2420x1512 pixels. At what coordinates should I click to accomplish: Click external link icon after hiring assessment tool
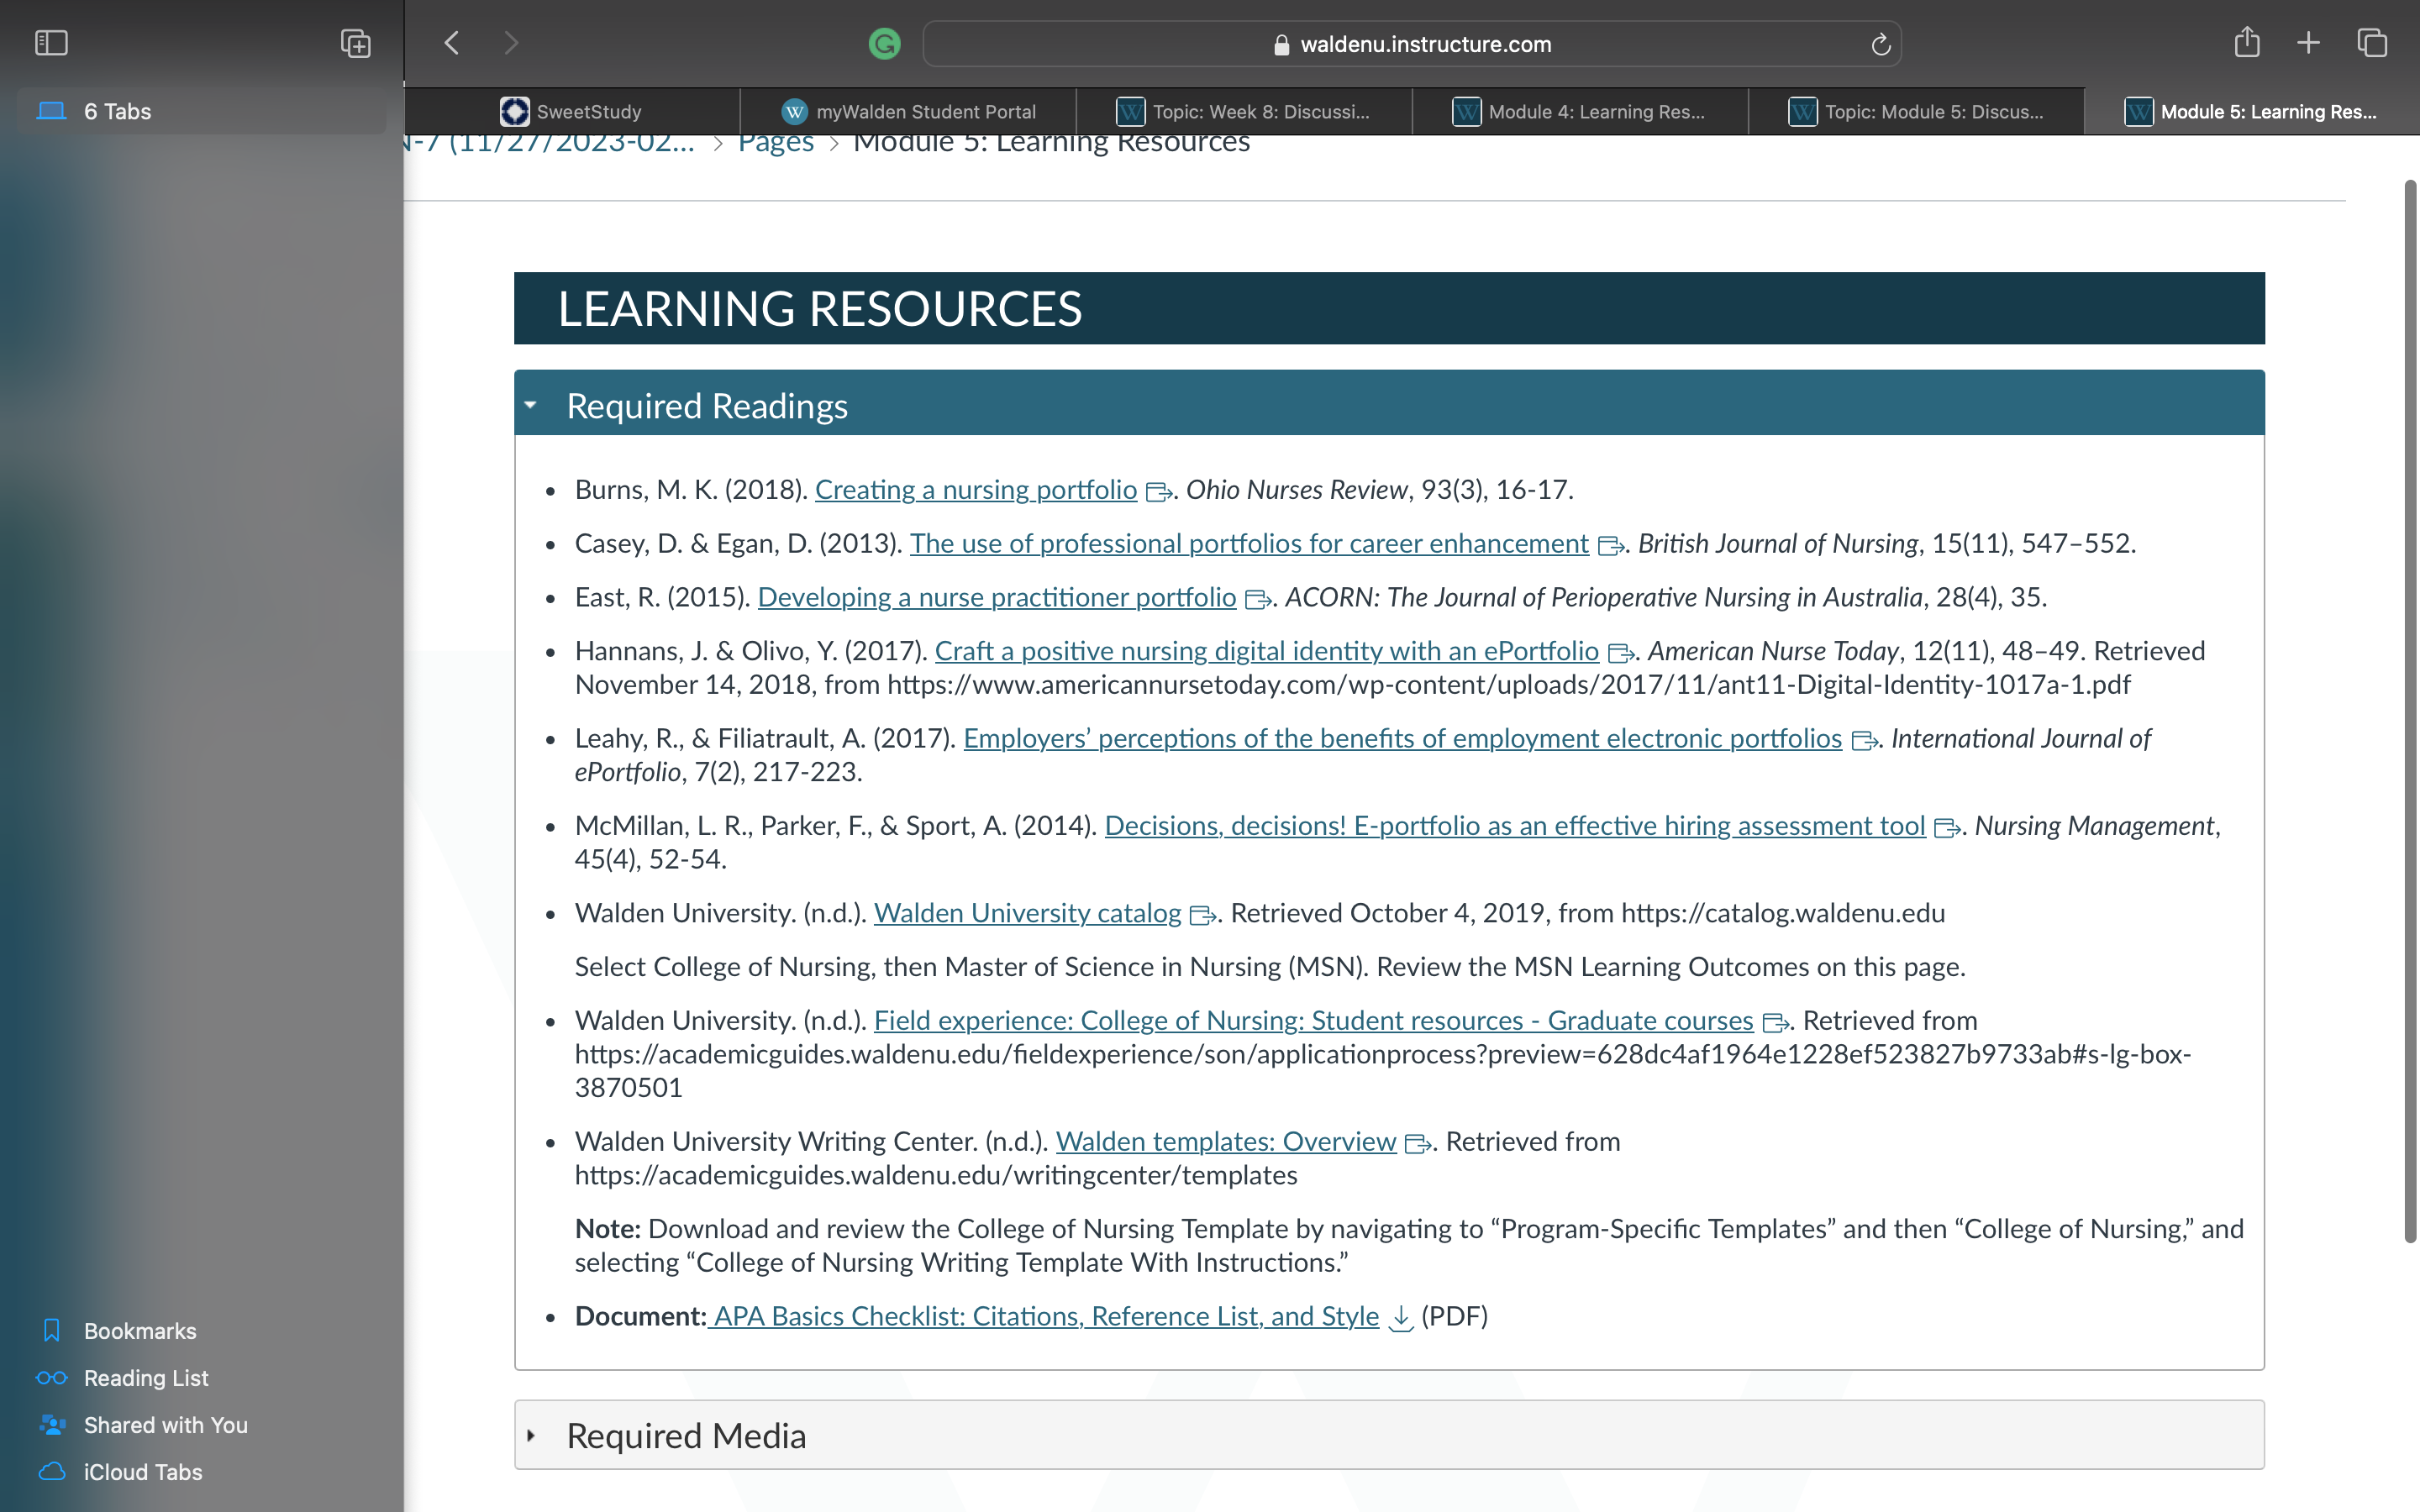(1947, 828)
